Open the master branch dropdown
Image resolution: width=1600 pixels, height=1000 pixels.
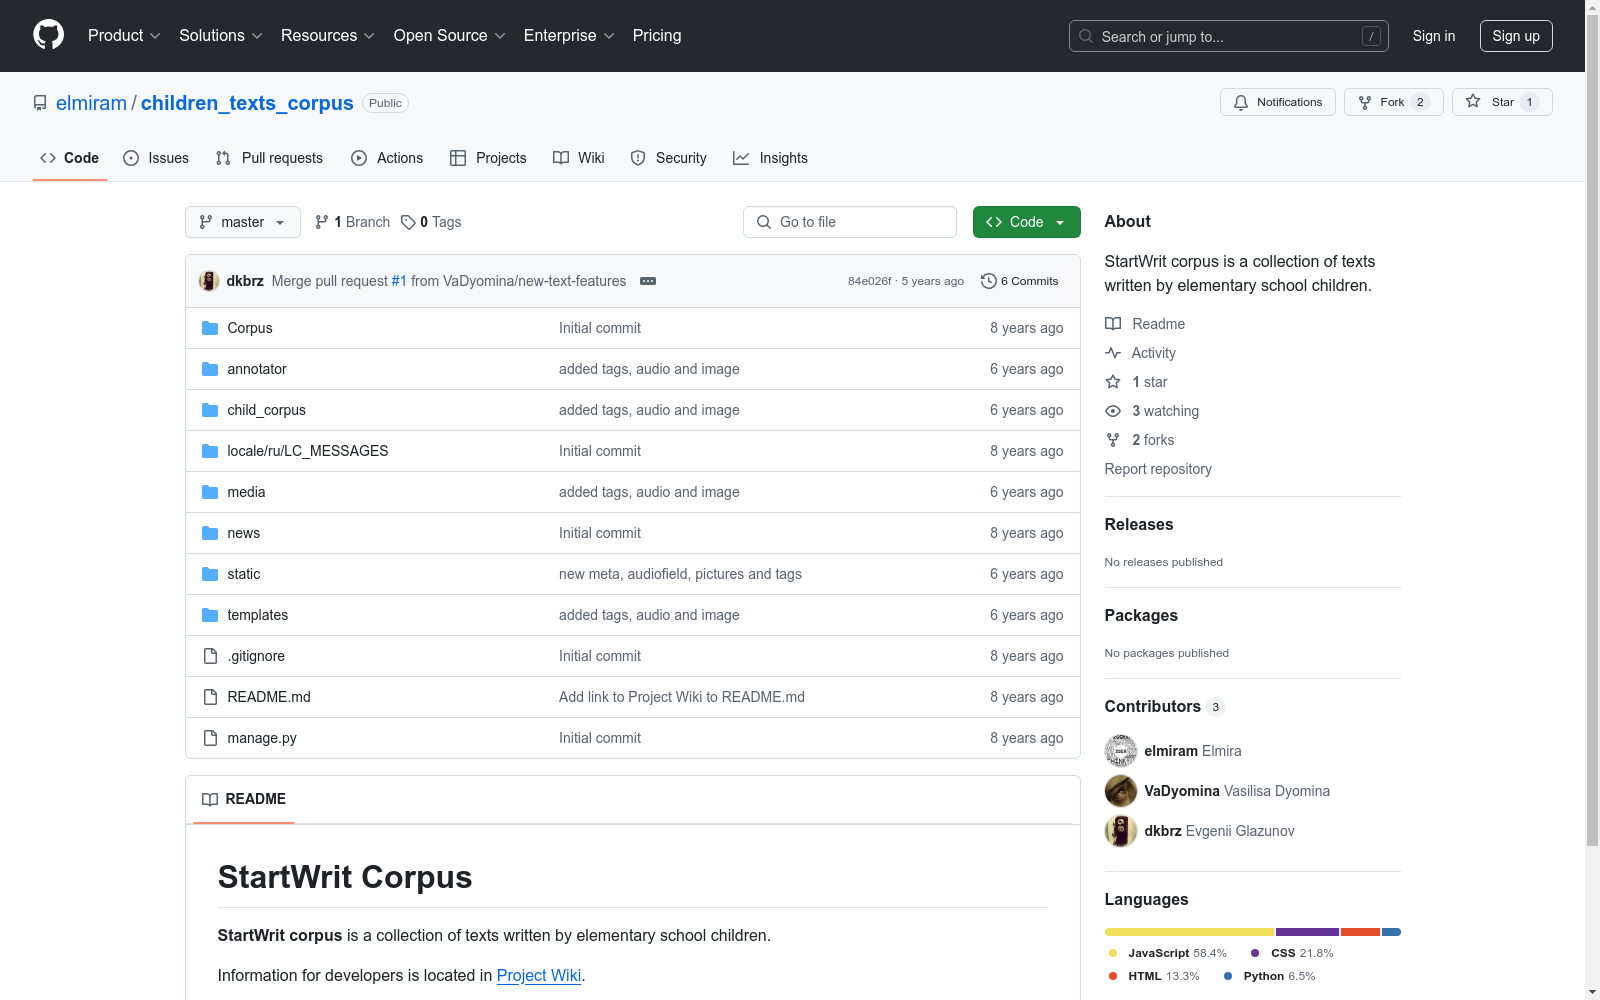point(243,222)
